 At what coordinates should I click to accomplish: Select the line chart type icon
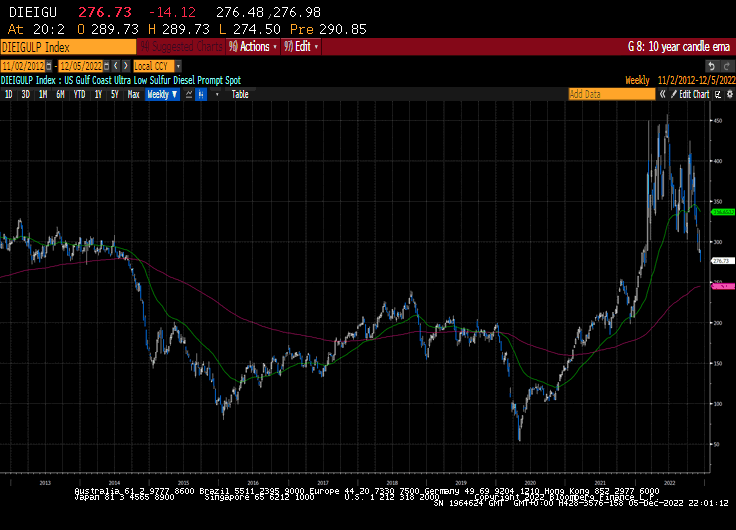coord(189,94)
